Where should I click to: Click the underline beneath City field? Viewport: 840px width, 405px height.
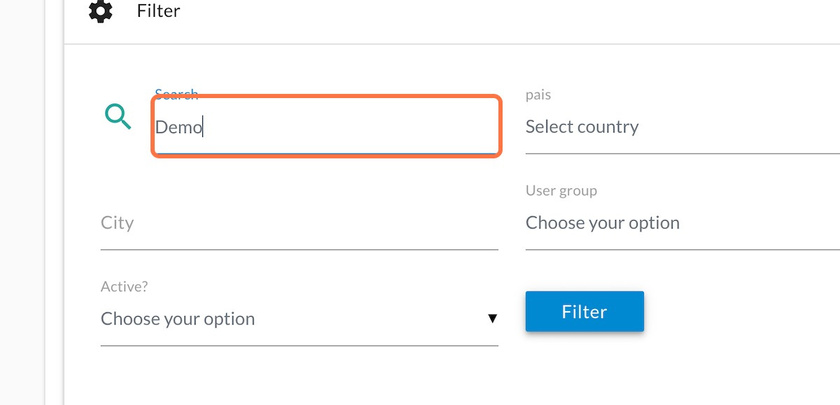299,250
